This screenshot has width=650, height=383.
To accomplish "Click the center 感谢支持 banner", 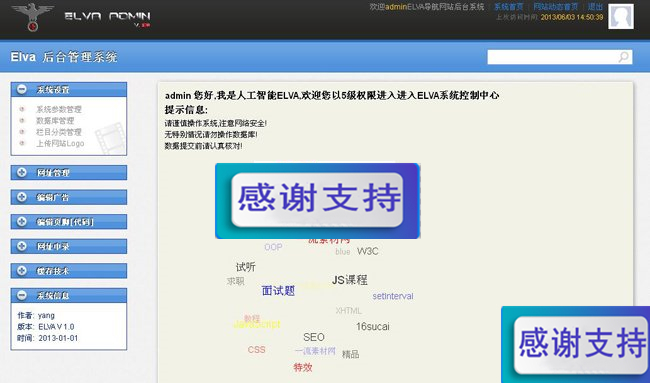I will (318, 201).
